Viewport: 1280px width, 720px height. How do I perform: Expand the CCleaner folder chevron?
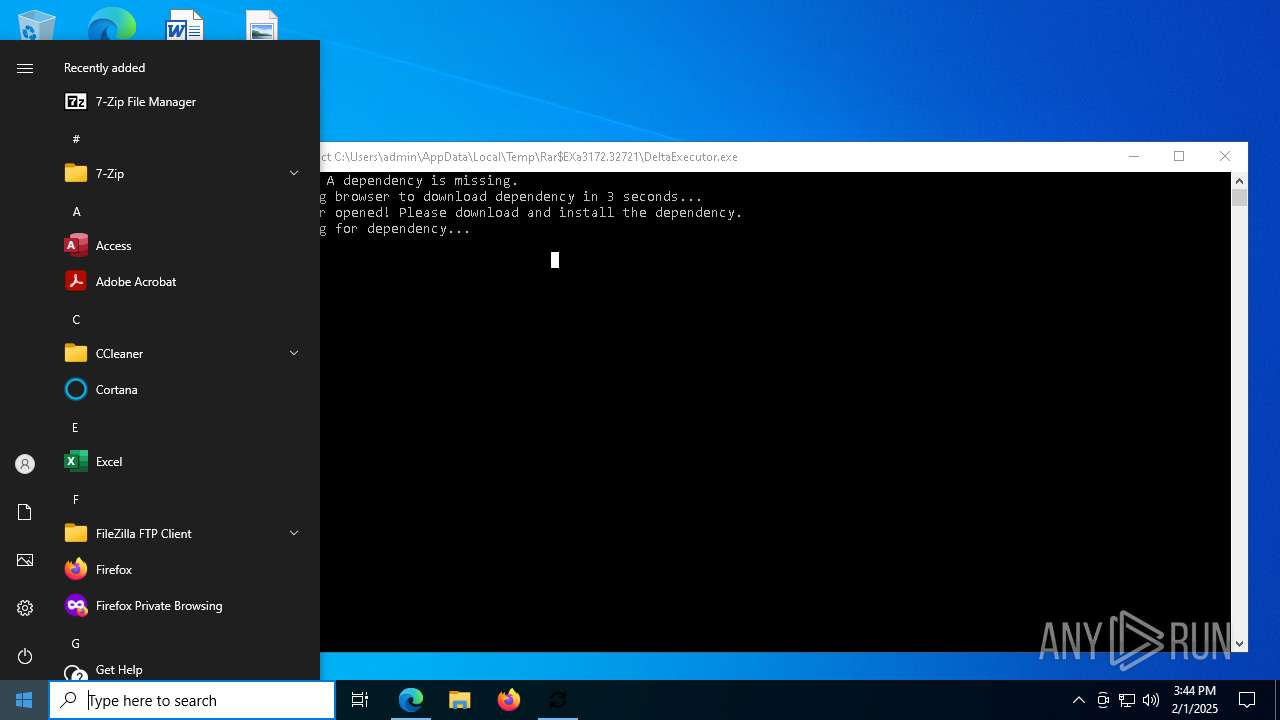[294, 353]
